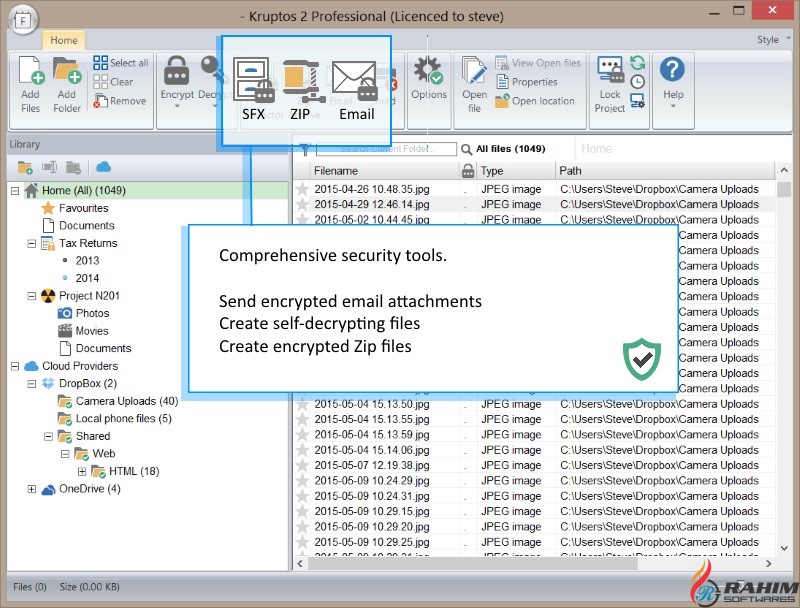Screen dimensions: 800x608
Task: Expand the HTML (18) folder node
Action: (82, 471)
